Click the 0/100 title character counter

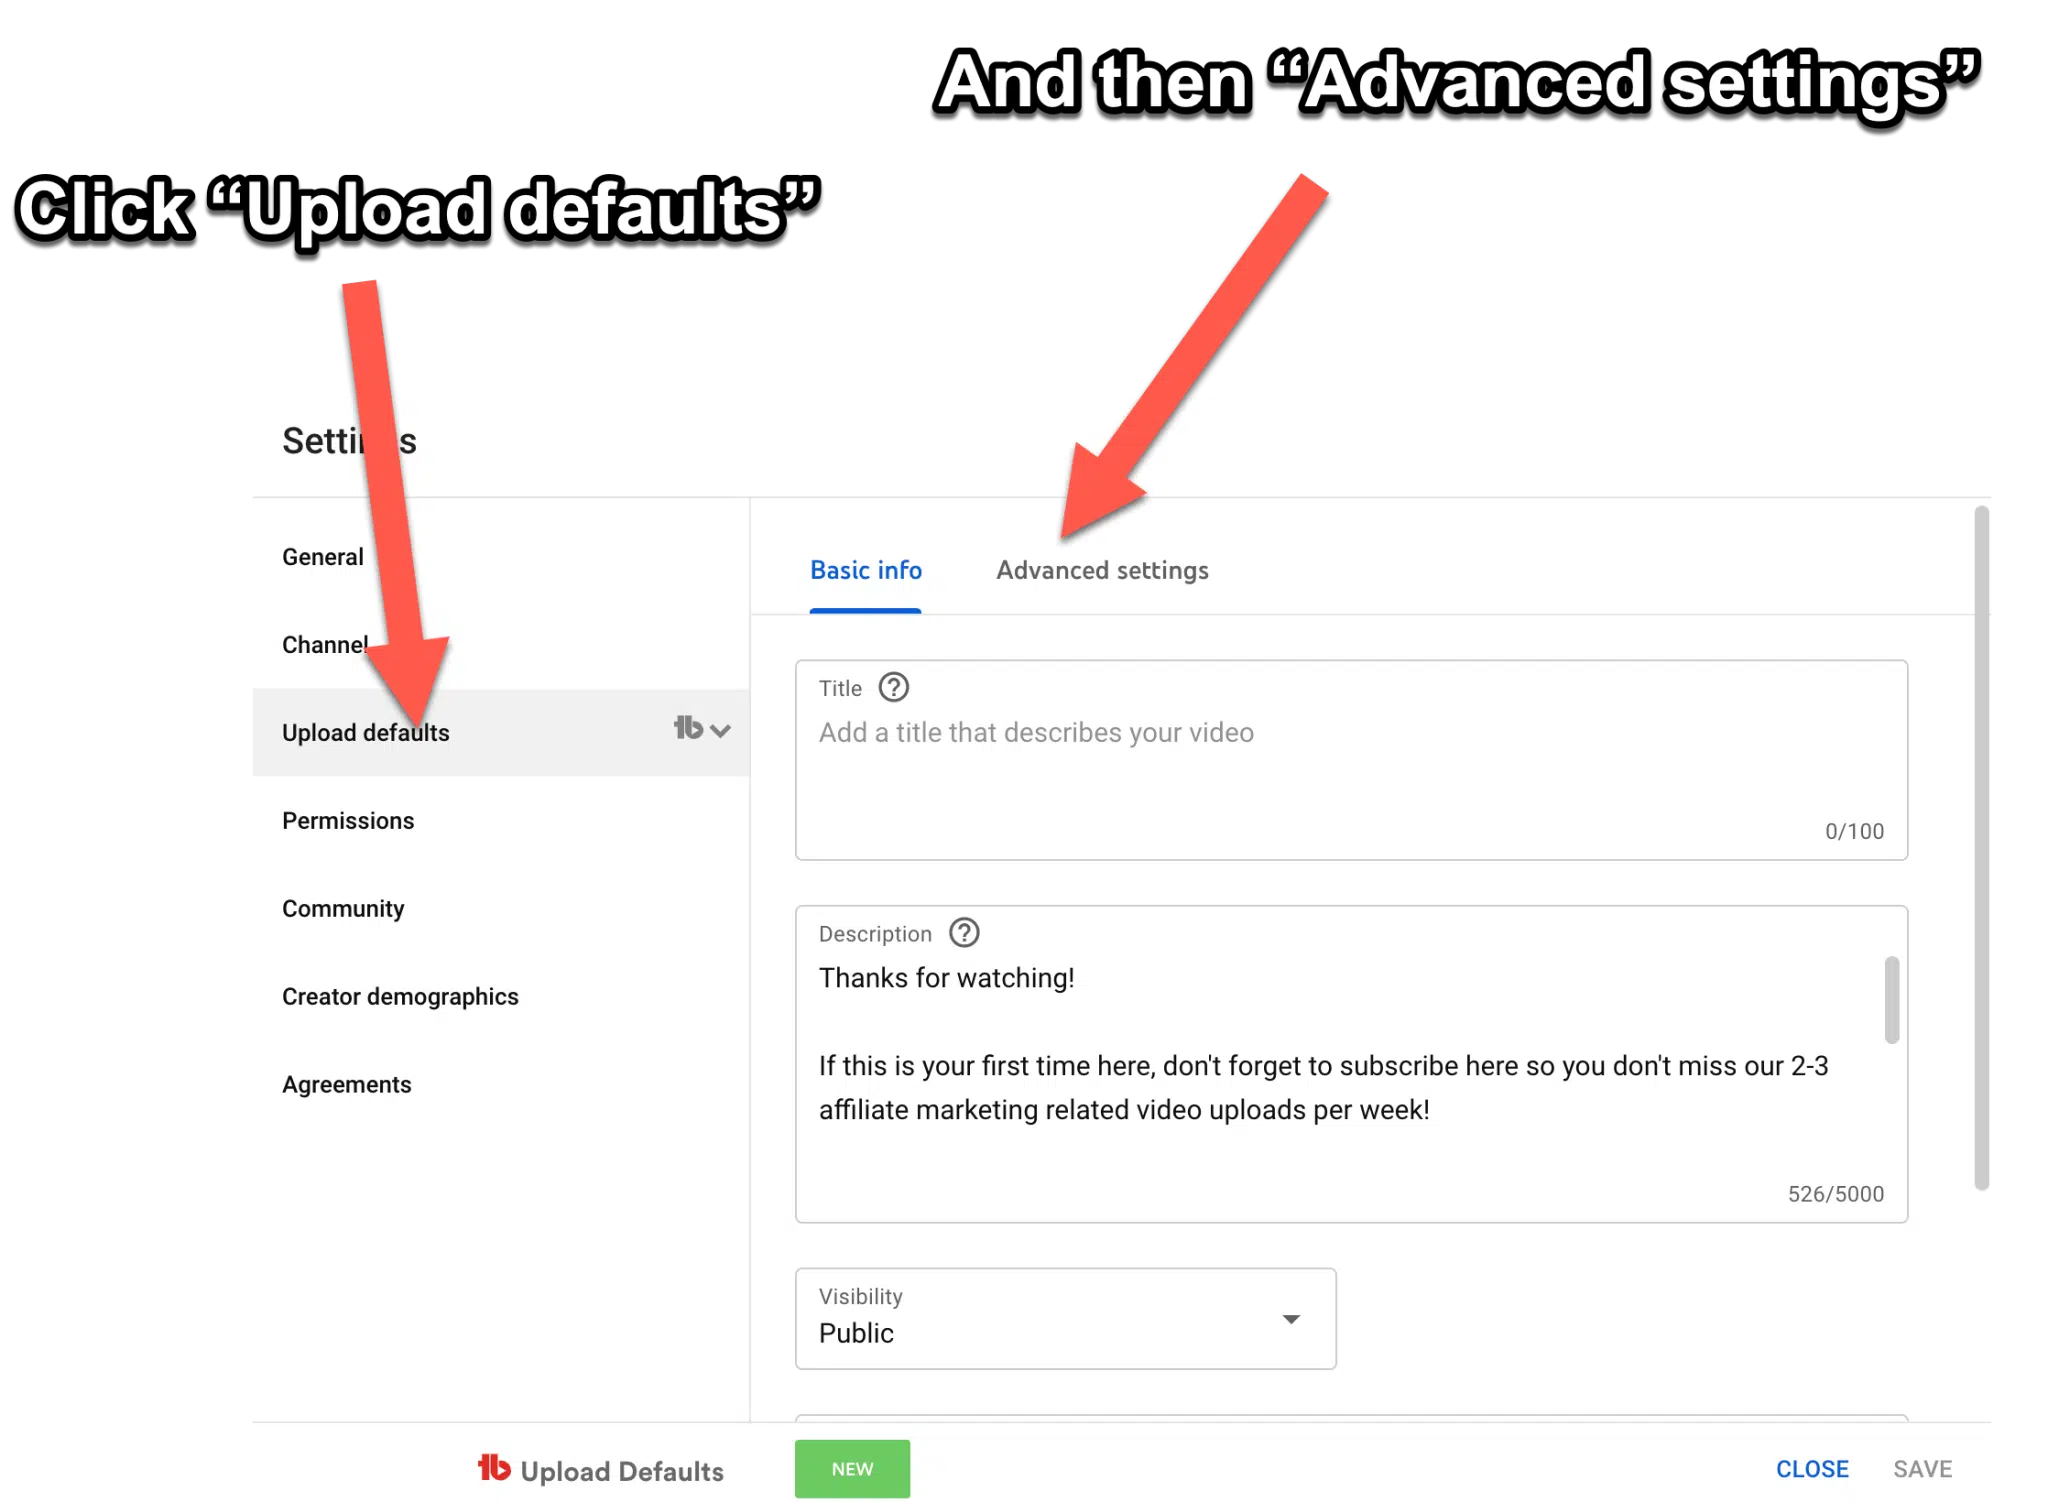(x=1854, y=831)
